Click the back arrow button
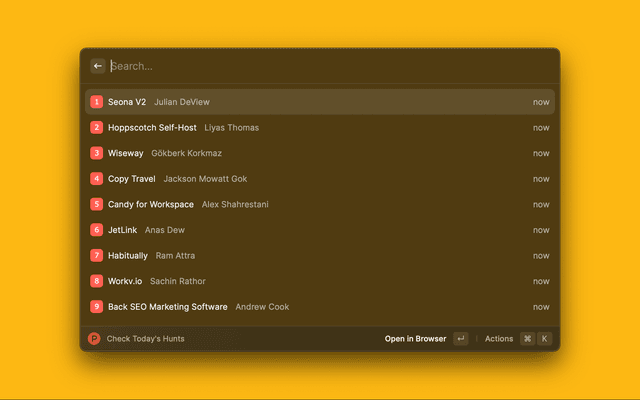This screenshot has height=400, width=640. [98, 66]
